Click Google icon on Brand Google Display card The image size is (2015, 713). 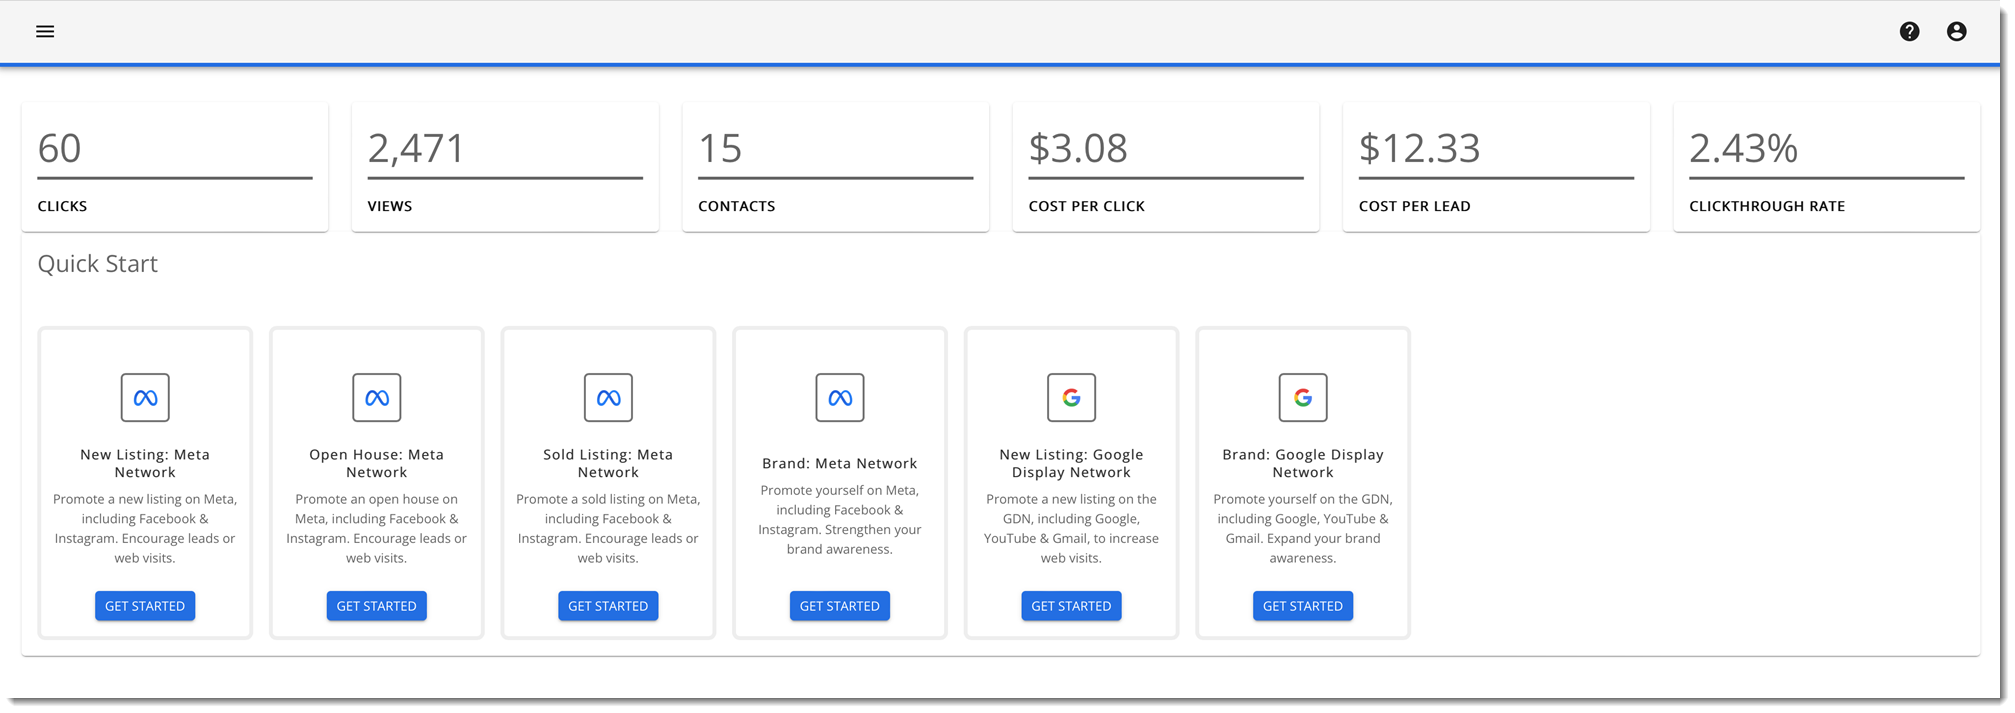point(1303,398)
